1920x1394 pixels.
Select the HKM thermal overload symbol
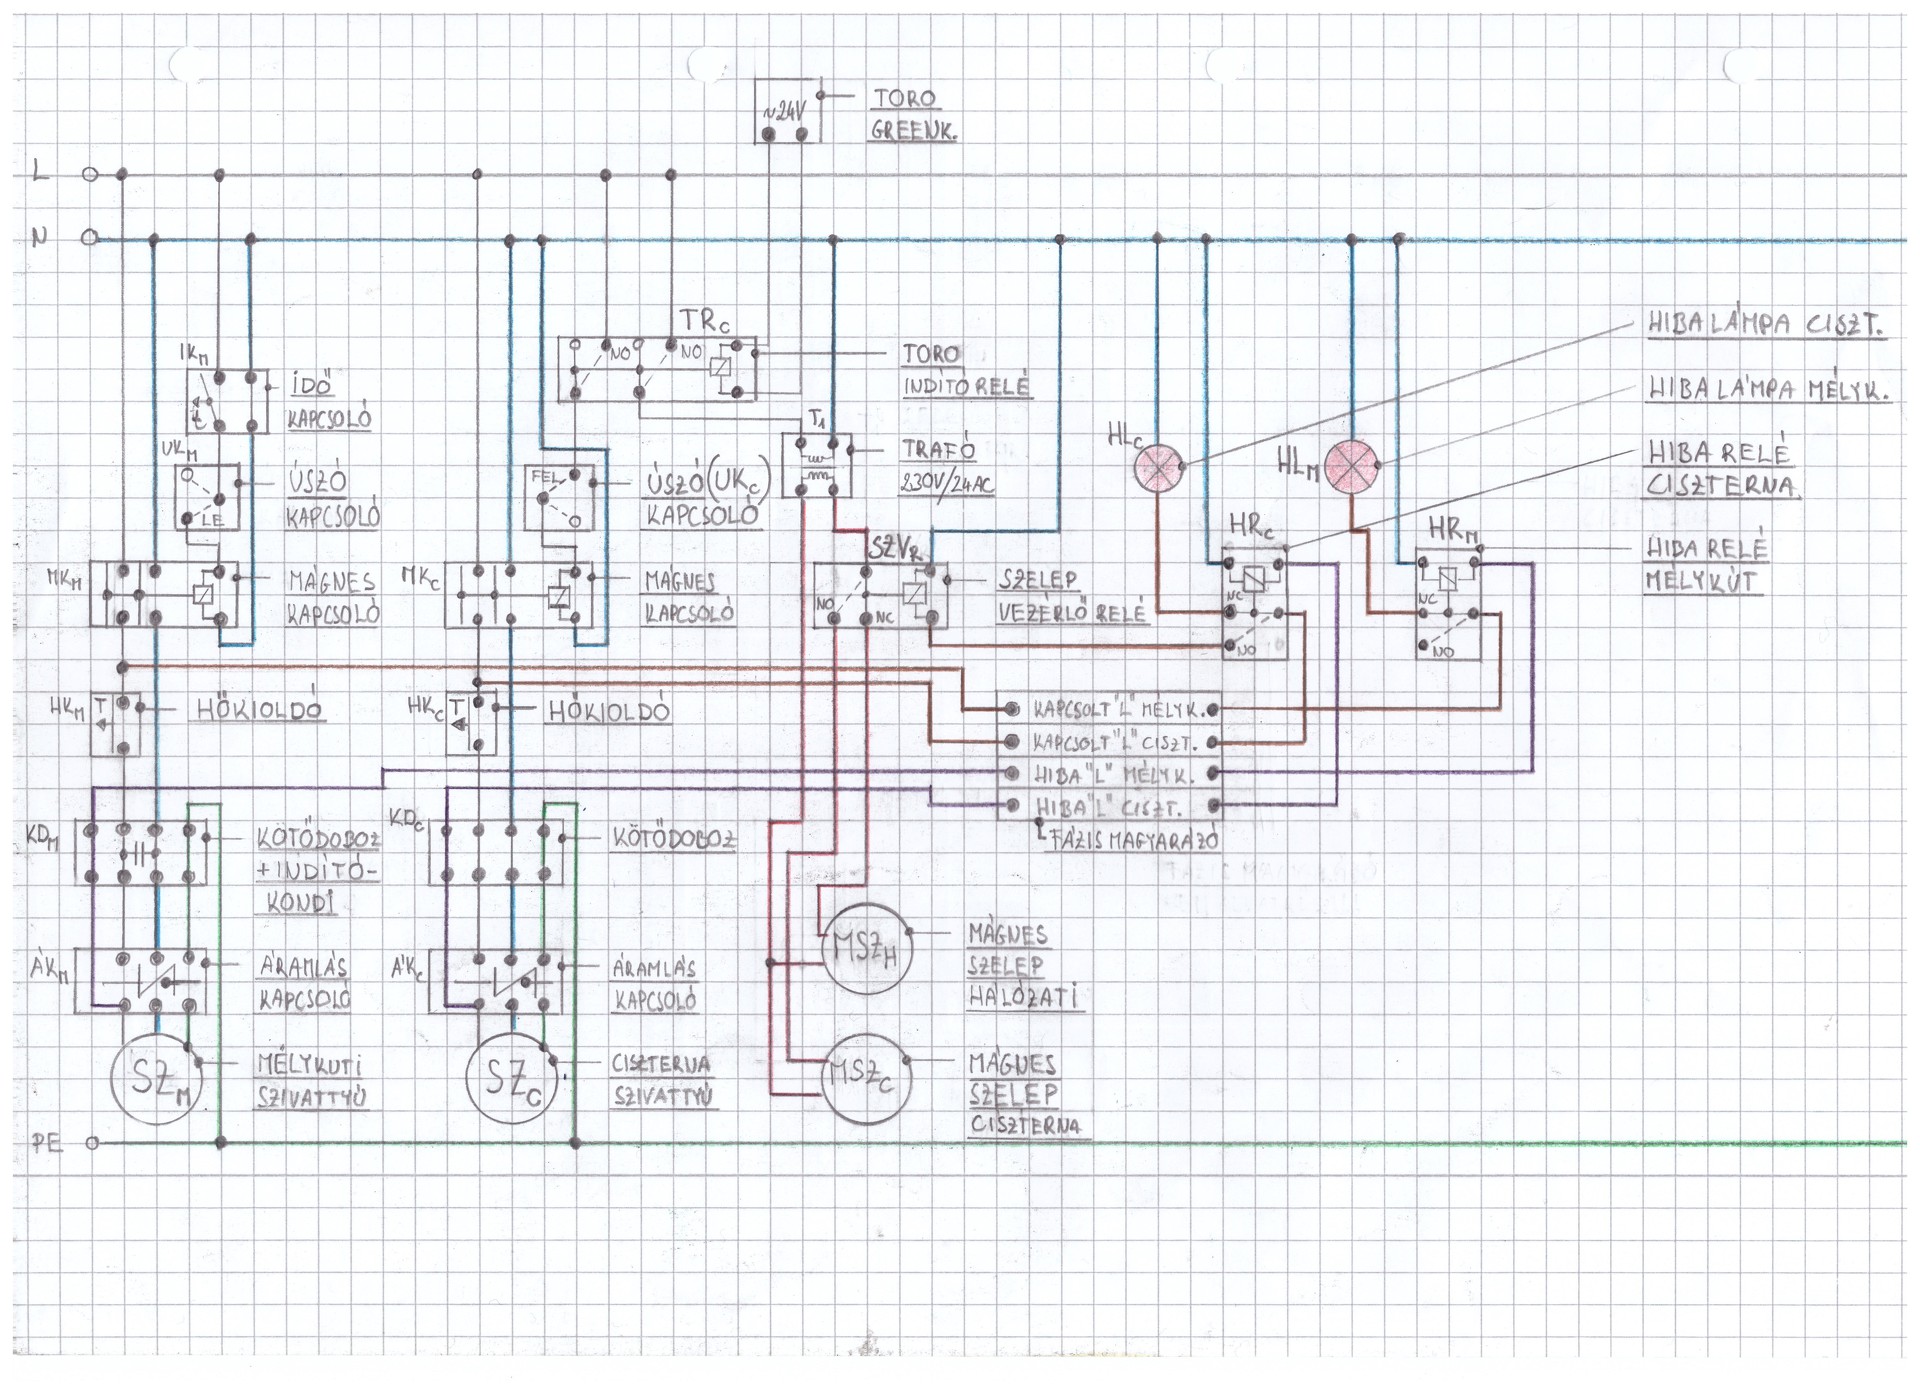(x=114, y=724)
